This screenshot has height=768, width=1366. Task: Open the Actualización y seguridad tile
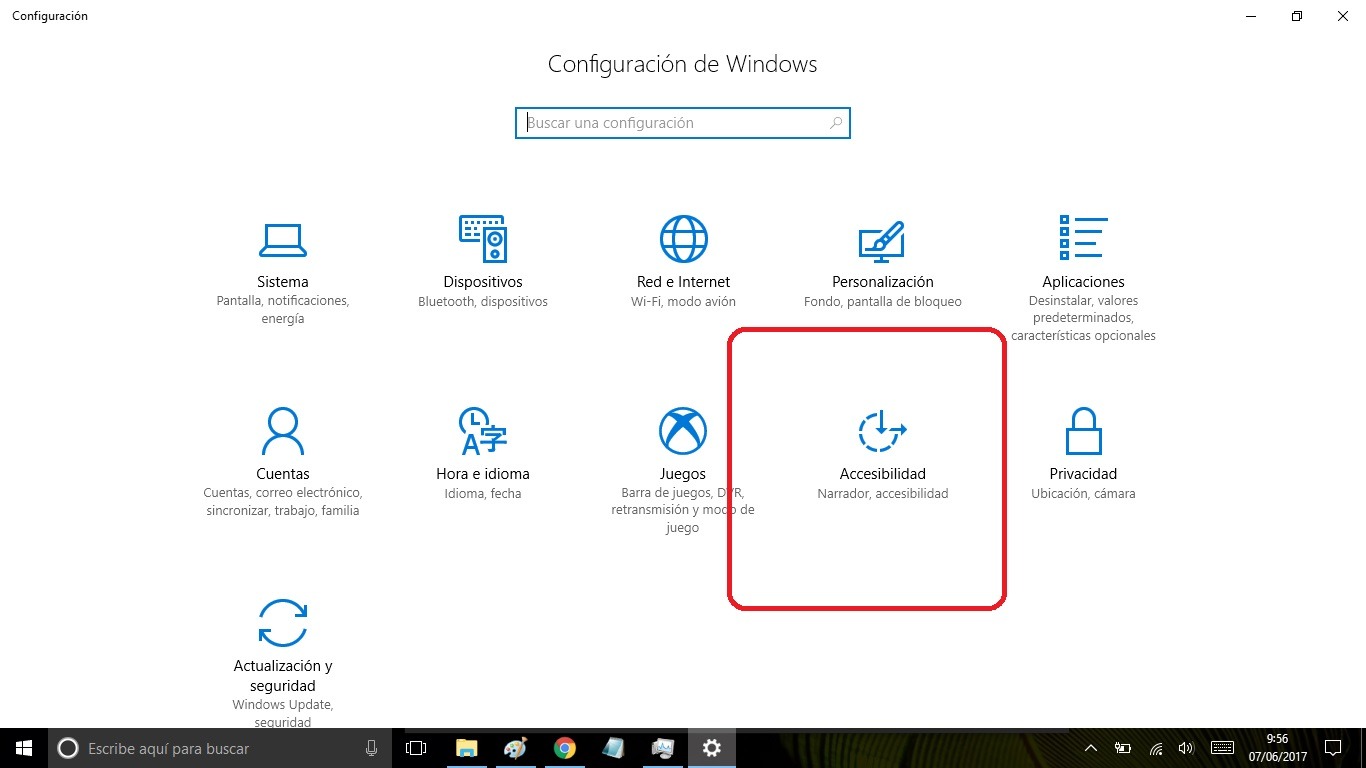(x=283, y=663)
